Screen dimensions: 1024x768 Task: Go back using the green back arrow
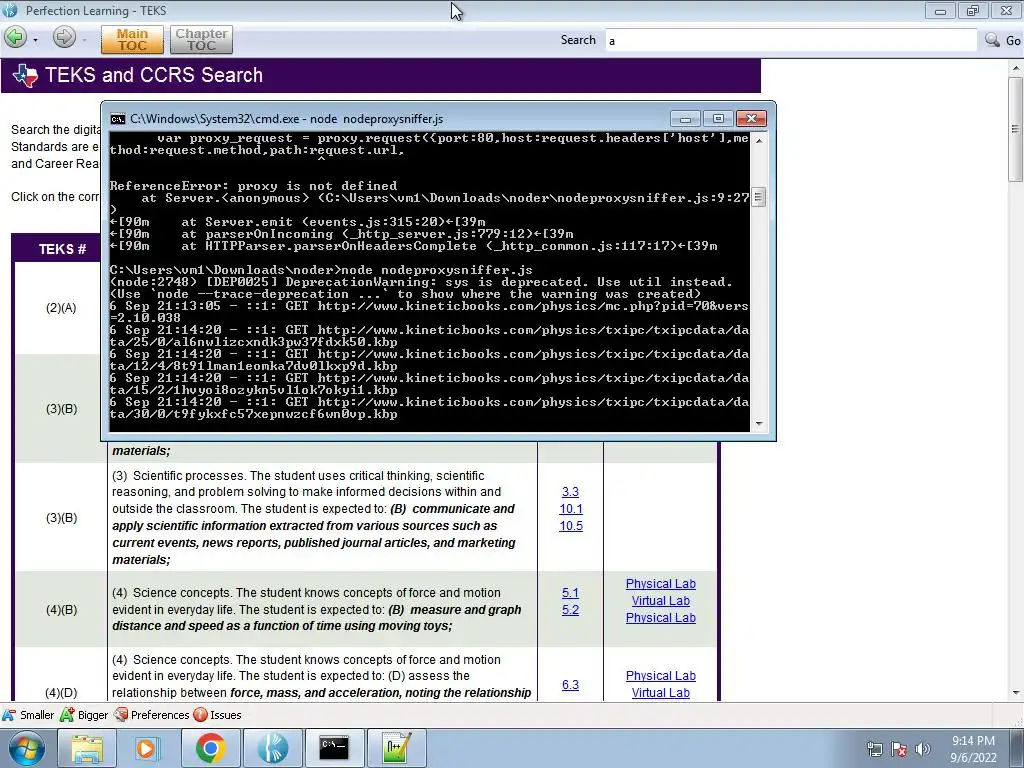coord(16,38)
